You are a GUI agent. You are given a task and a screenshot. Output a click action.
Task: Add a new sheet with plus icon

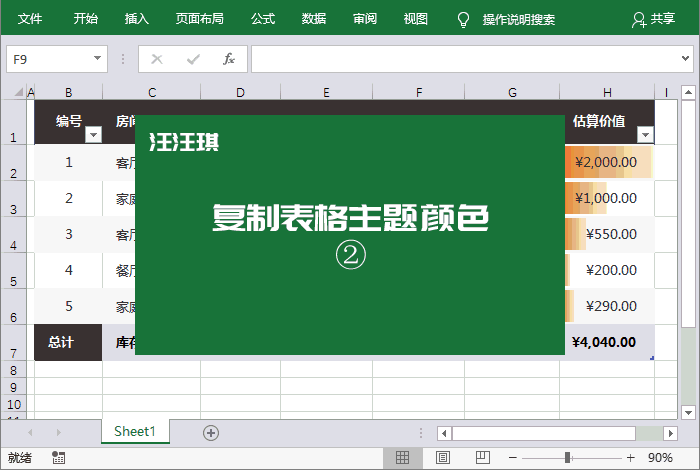210,432
